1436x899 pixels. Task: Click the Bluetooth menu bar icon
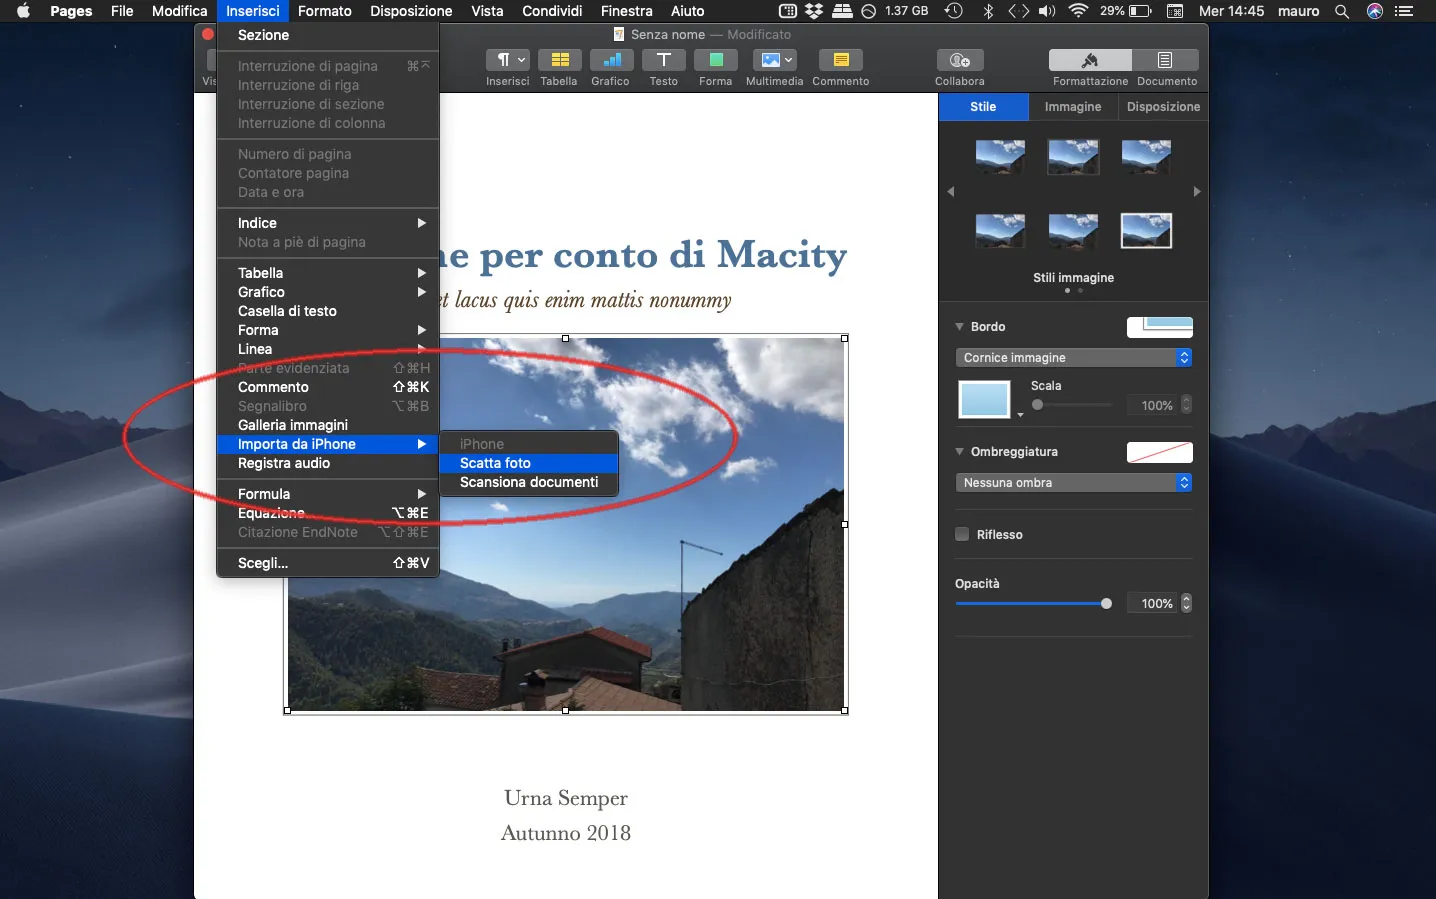coord(988,11)
